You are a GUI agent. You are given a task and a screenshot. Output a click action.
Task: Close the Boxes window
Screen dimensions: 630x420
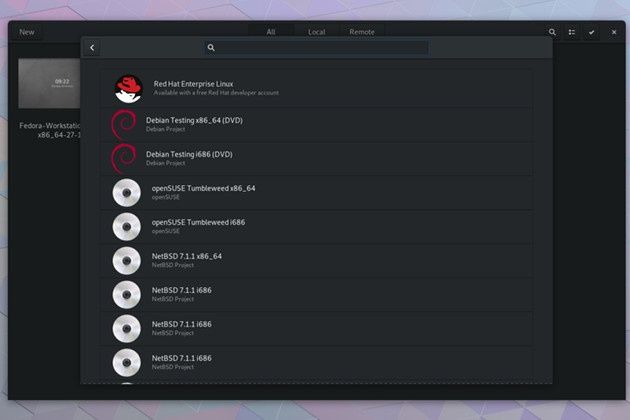614,32
